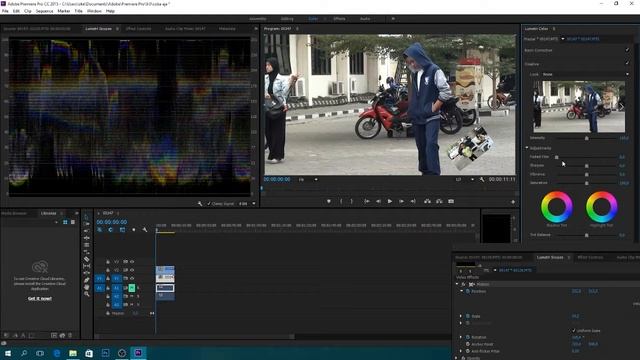This screenshot has height=360, width=640.
Task: Toggle the green Mute button on track A1
Action: 131,288
